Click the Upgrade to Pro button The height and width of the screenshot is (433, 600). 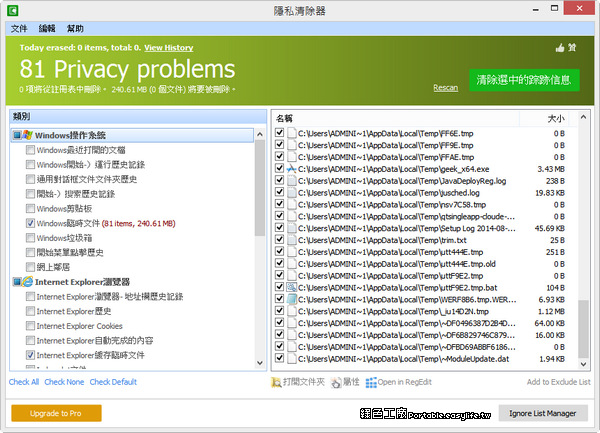(x=56, y=413)
